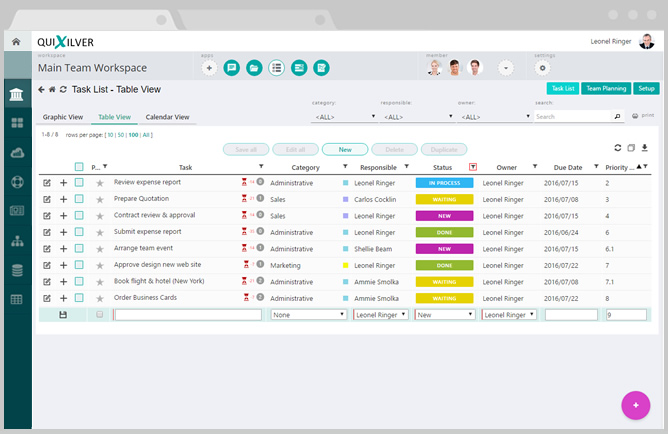The height and width of the screenshot is (434, 668).
Task: Open the Status column filter
Action: tap(473, 167)
